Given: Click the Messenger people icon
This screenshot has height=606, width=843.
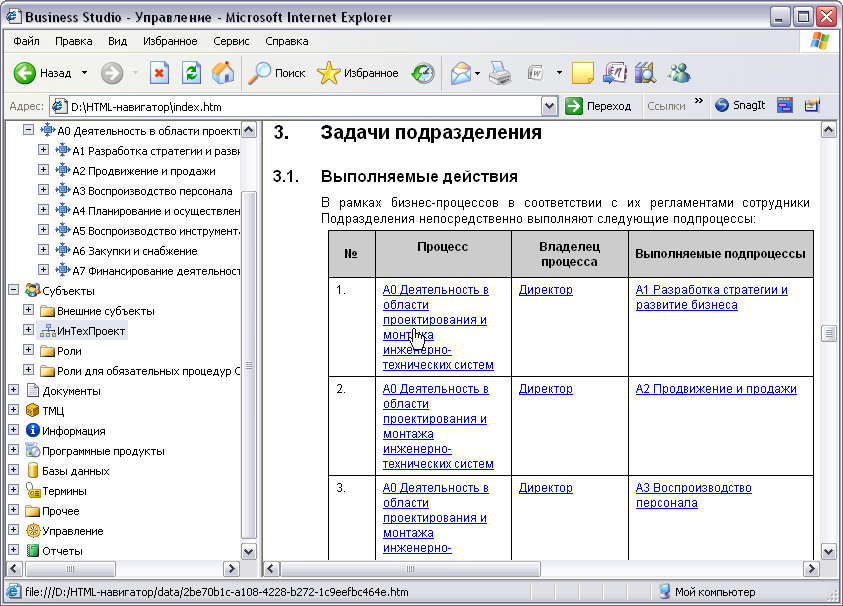Looking at the screenshot, I should coord(679,73).
